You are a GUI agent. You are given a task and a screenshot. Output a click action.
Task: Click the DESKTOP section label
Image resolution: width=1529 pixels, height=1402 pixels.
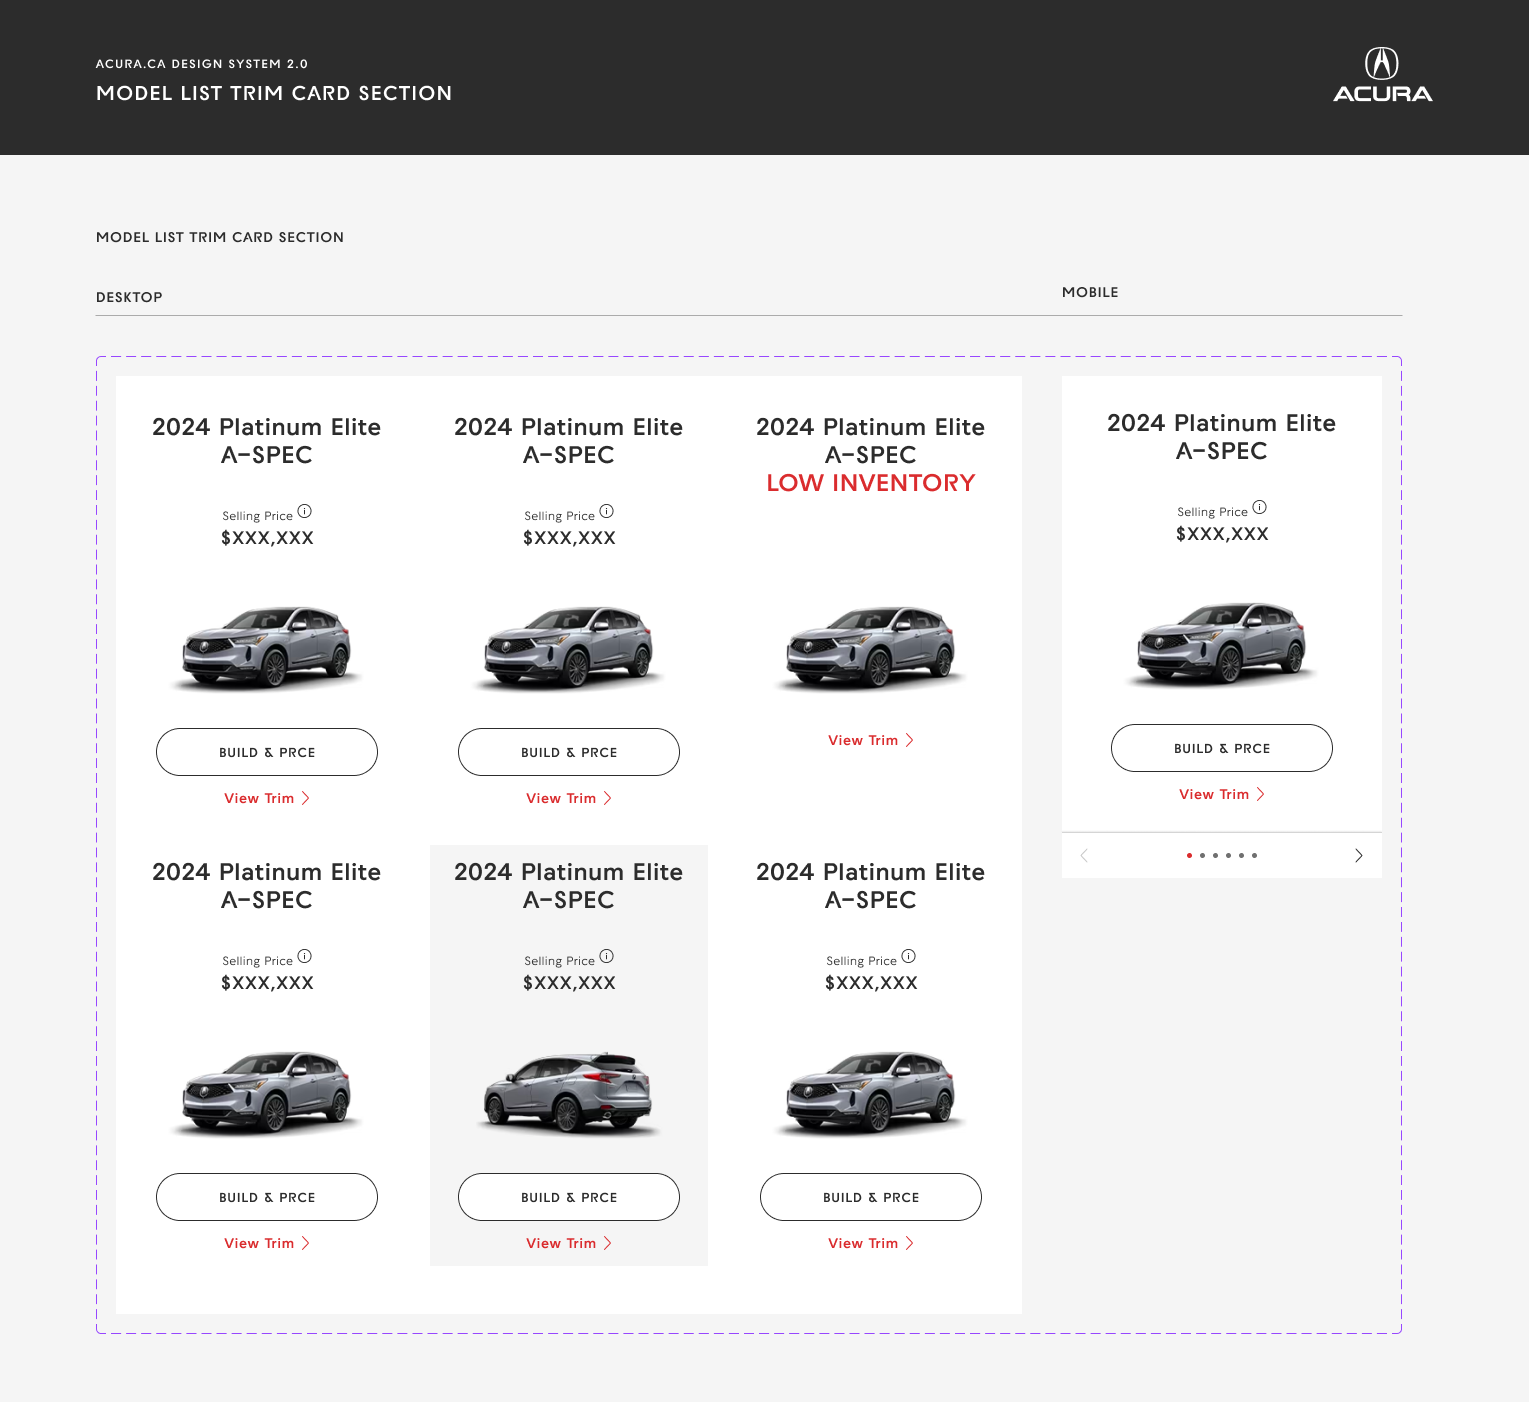129,297
